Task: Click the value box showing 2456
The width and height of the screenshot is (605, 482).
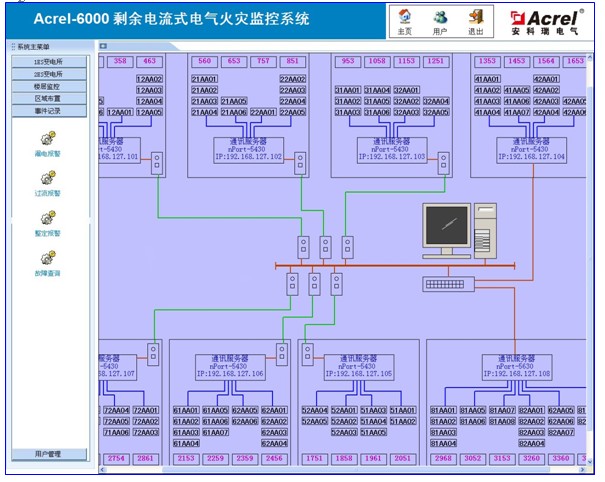Action: click(x=274, y=459)
